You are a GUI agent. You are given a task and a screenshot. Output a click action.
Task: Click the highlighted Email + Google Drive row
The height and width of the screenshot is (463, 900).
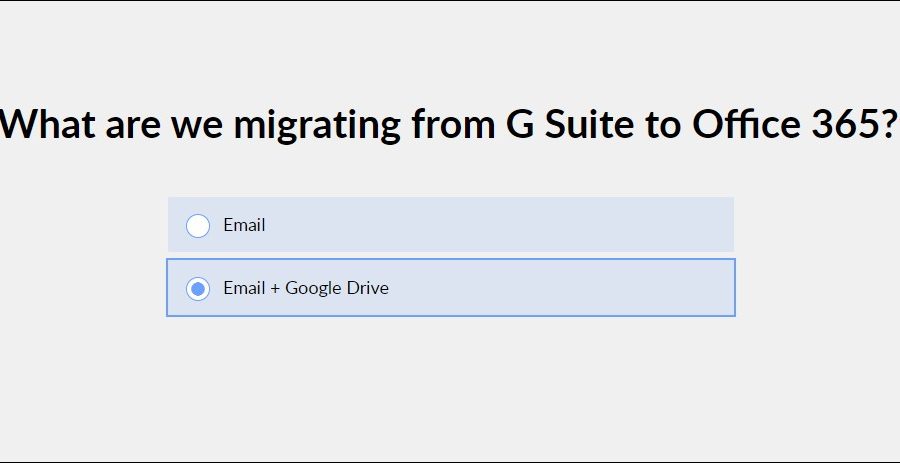click(x=450, y=288)
